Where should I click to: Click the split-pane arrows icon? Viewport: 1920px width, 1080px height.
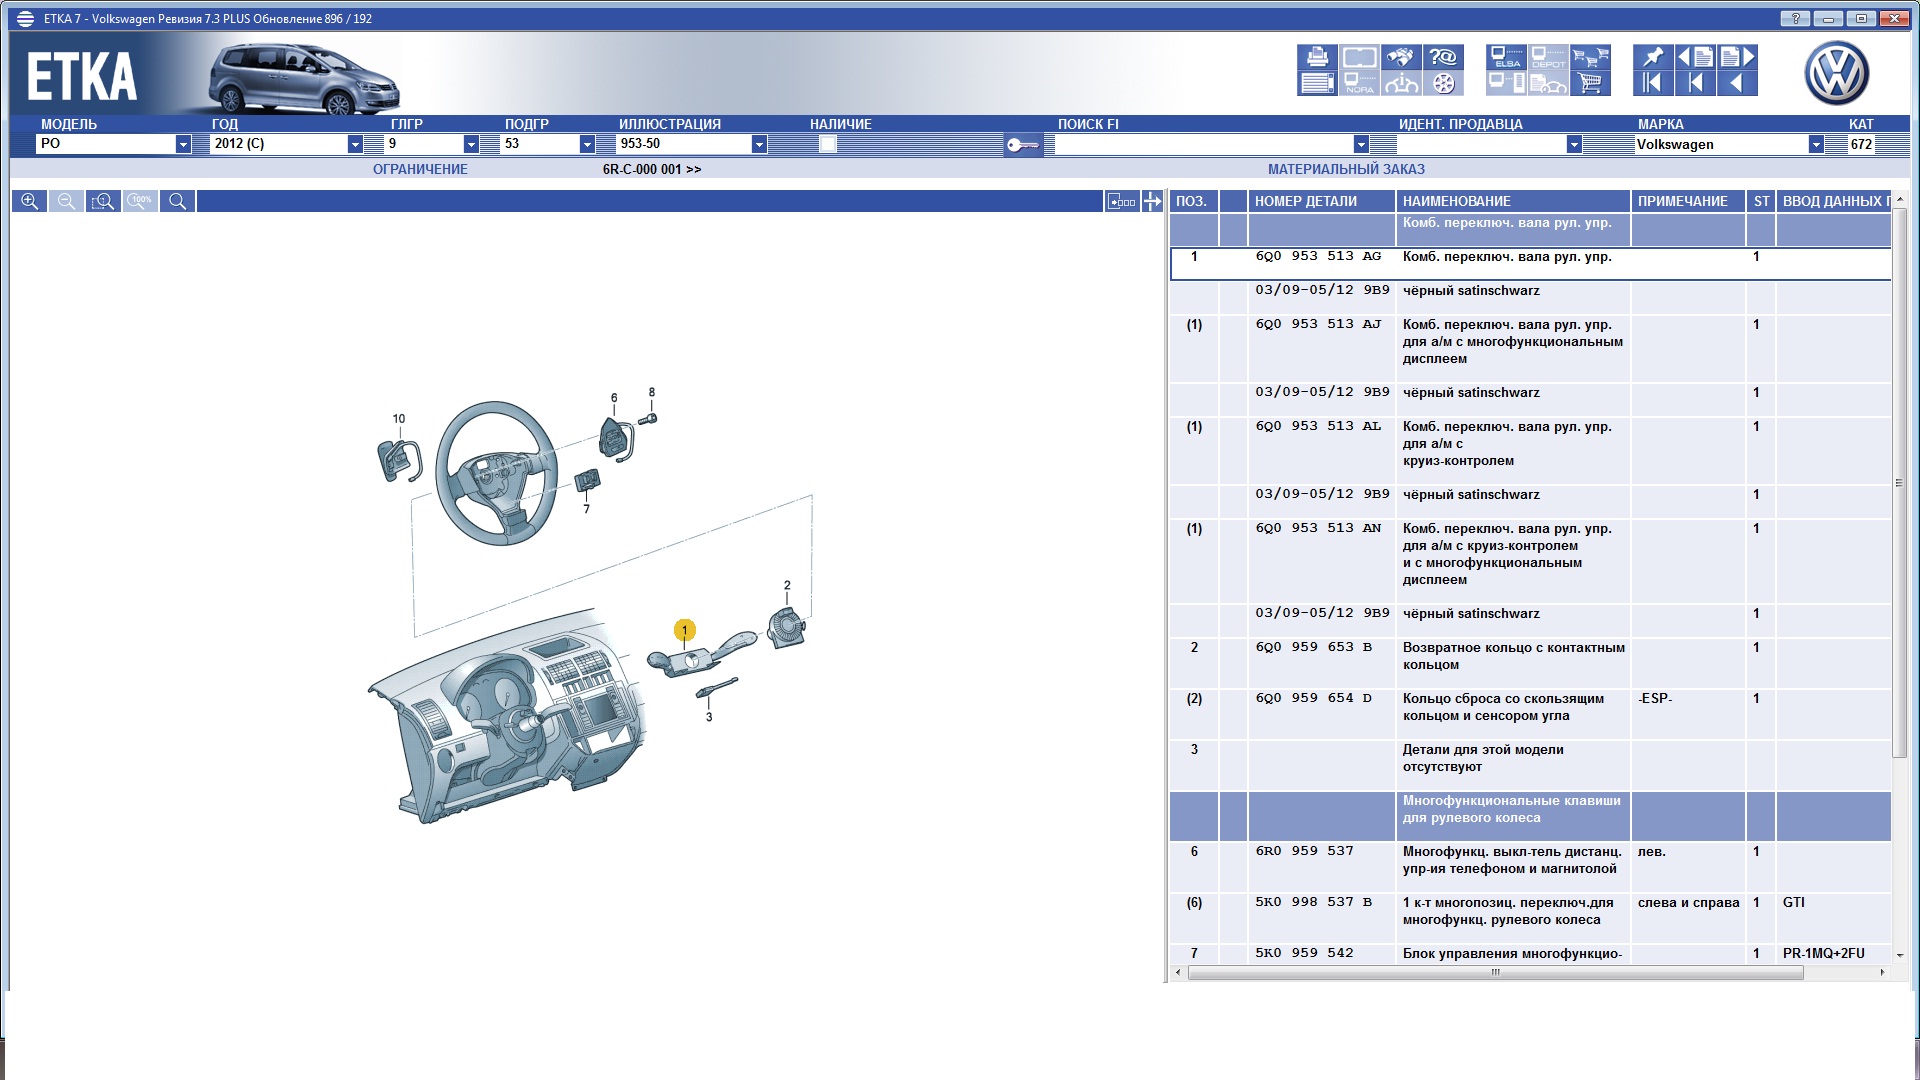1152,201
